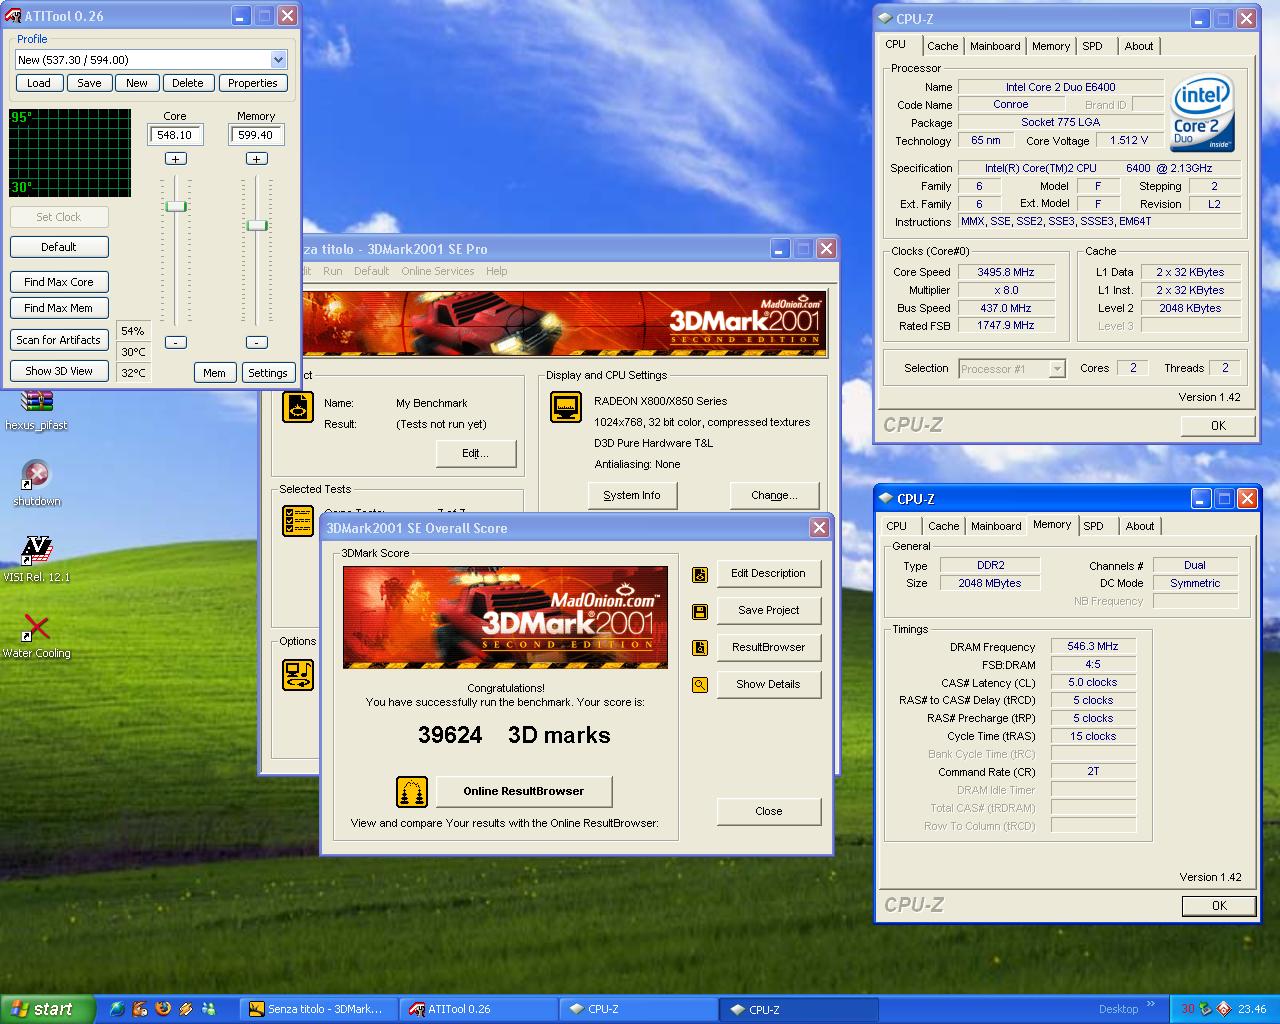Open Internet Explorer from quick launch
1280x1024 pixels.
pos(117,1009)
